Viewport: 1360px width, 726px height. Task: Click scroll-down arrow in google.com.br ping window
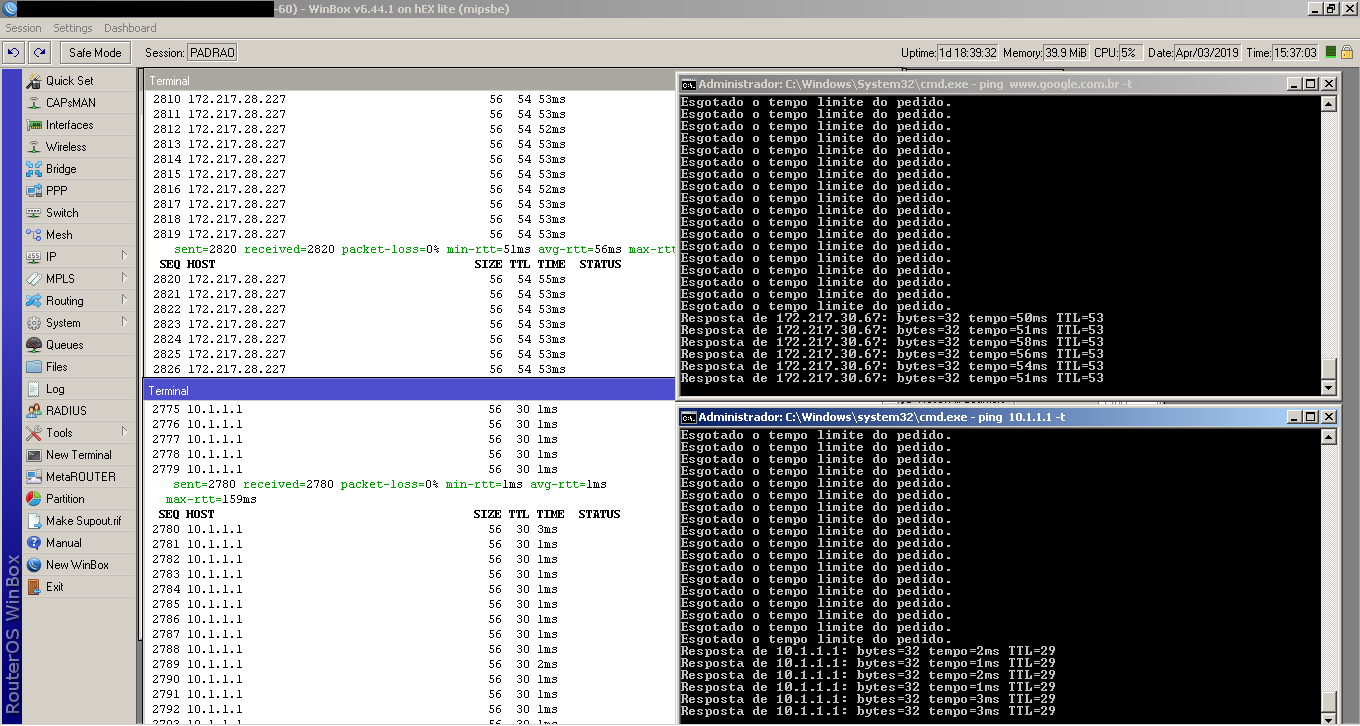(x=1329, y=387)
